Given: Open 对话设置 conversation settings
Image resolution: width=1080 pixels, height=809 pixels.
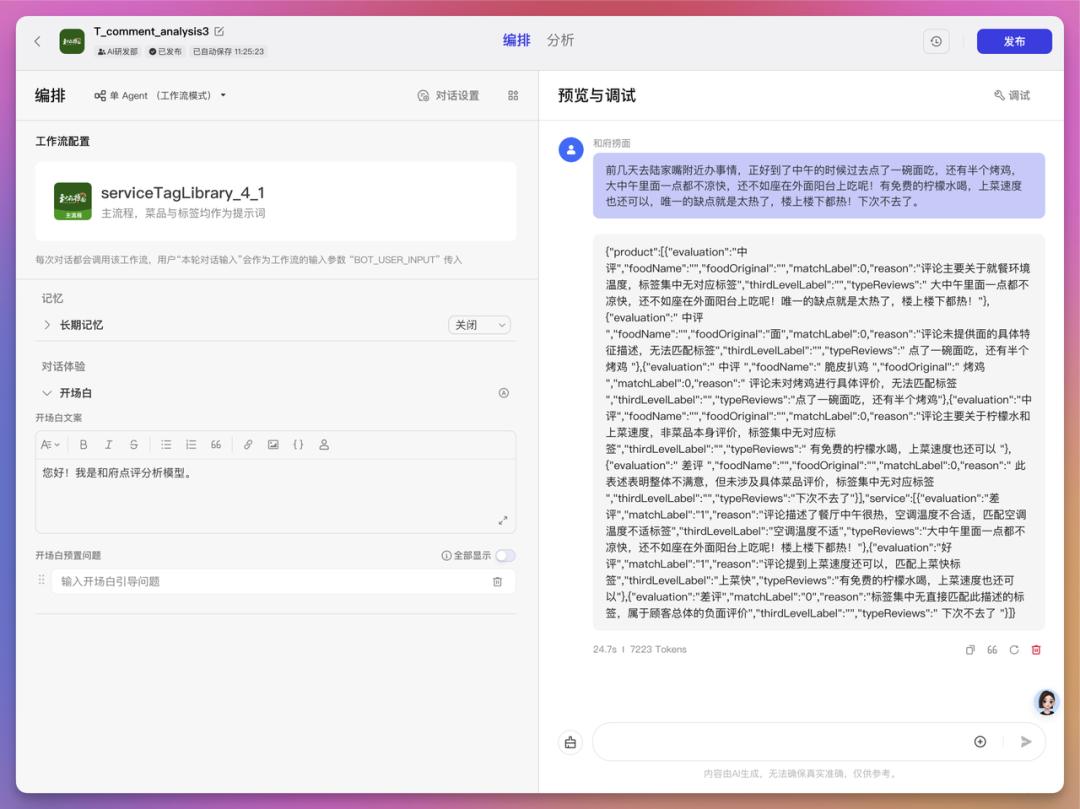Looking at the screenshot, I should point(448,96).
